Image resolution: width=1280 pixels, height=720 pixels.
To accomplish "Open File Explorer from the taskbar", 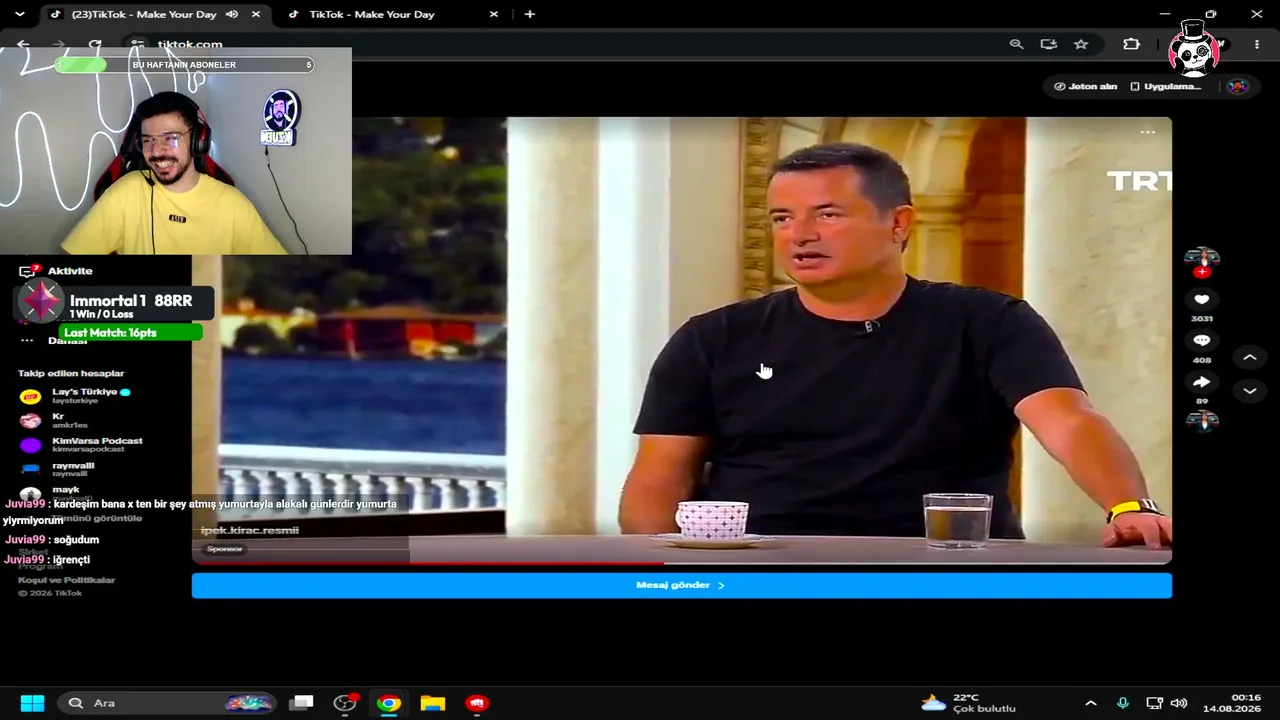I will click(432, 703).
